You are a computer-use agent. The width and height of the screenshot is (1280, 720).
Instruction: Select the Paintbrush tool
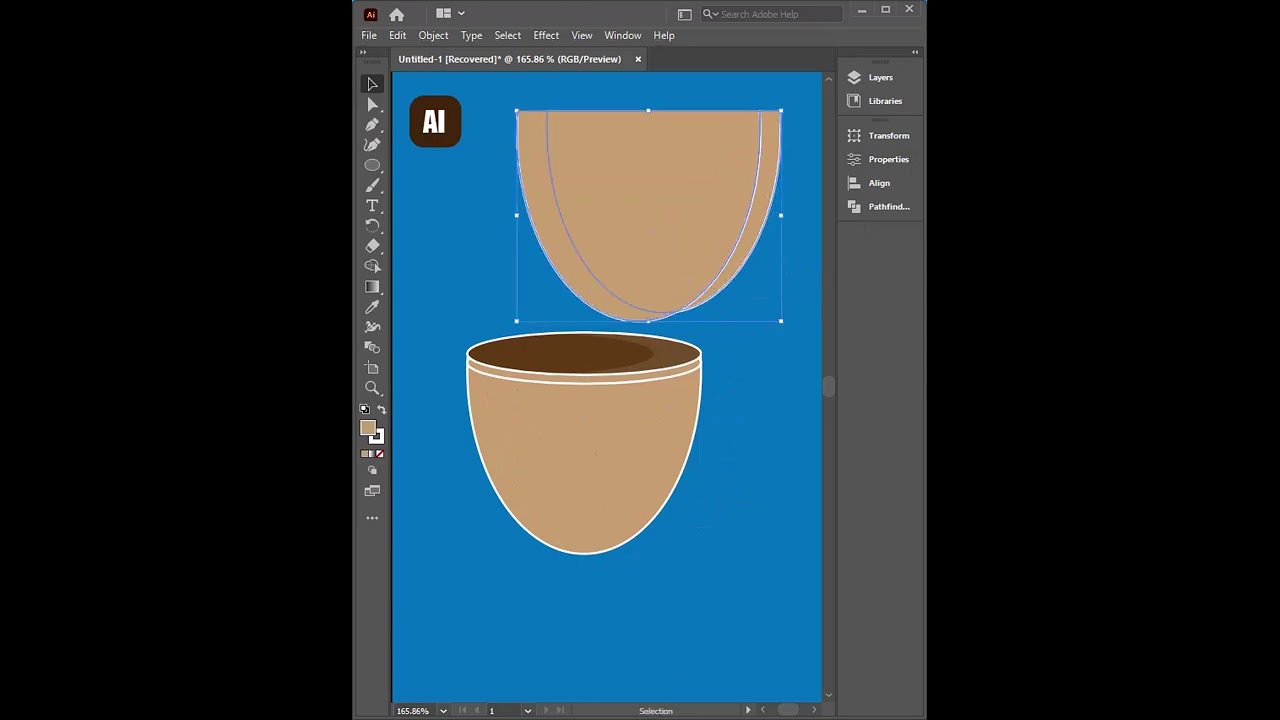[372, 185]
